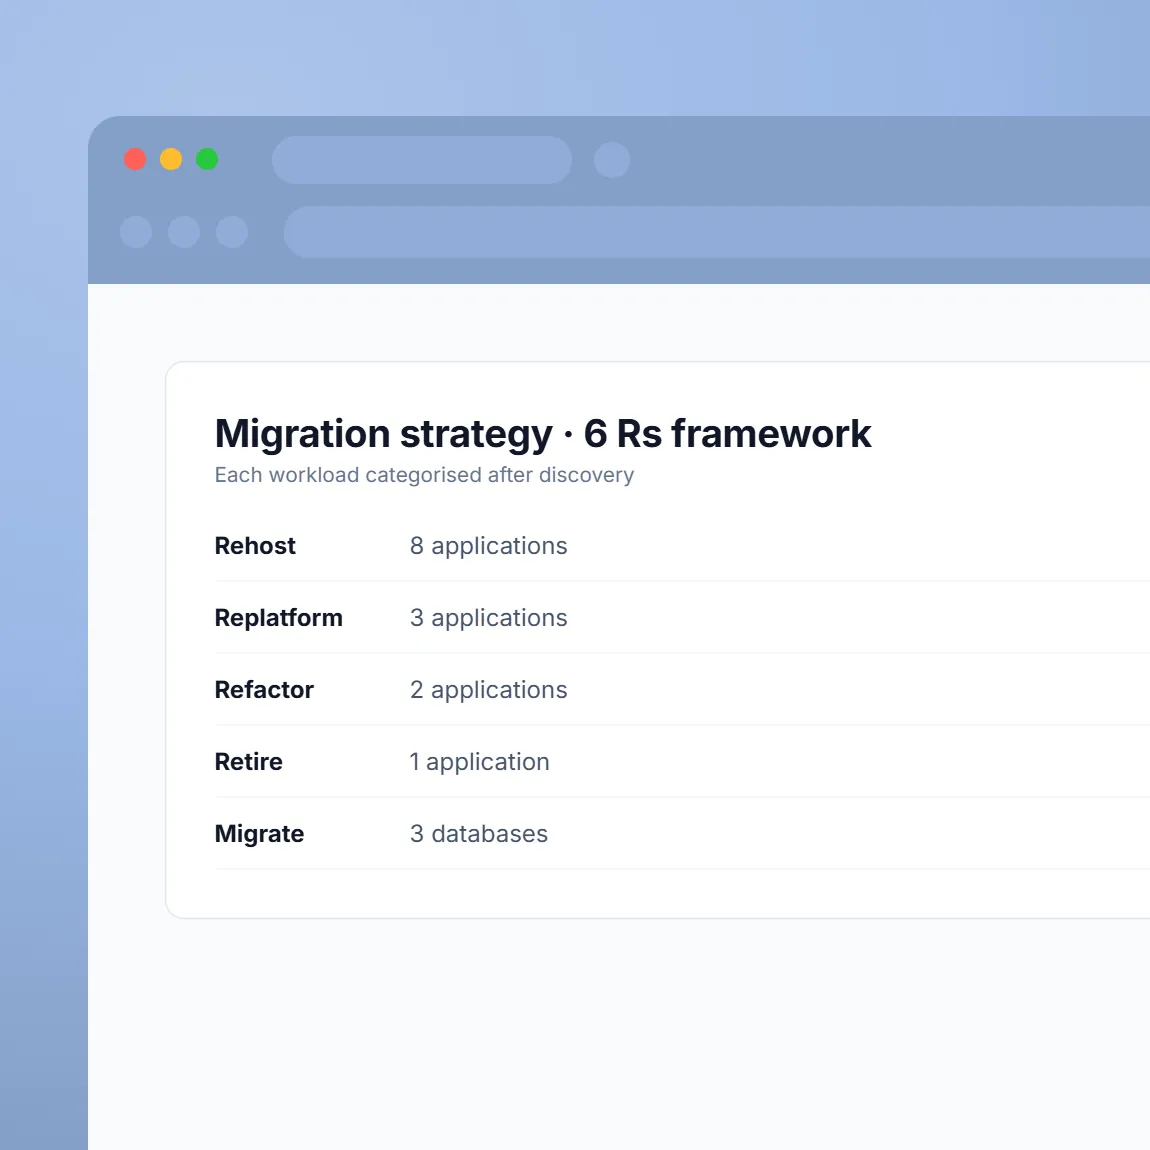Select the 'Replatform' row label
This screenshot has width=1150, height=1150.
coord(278,618)
